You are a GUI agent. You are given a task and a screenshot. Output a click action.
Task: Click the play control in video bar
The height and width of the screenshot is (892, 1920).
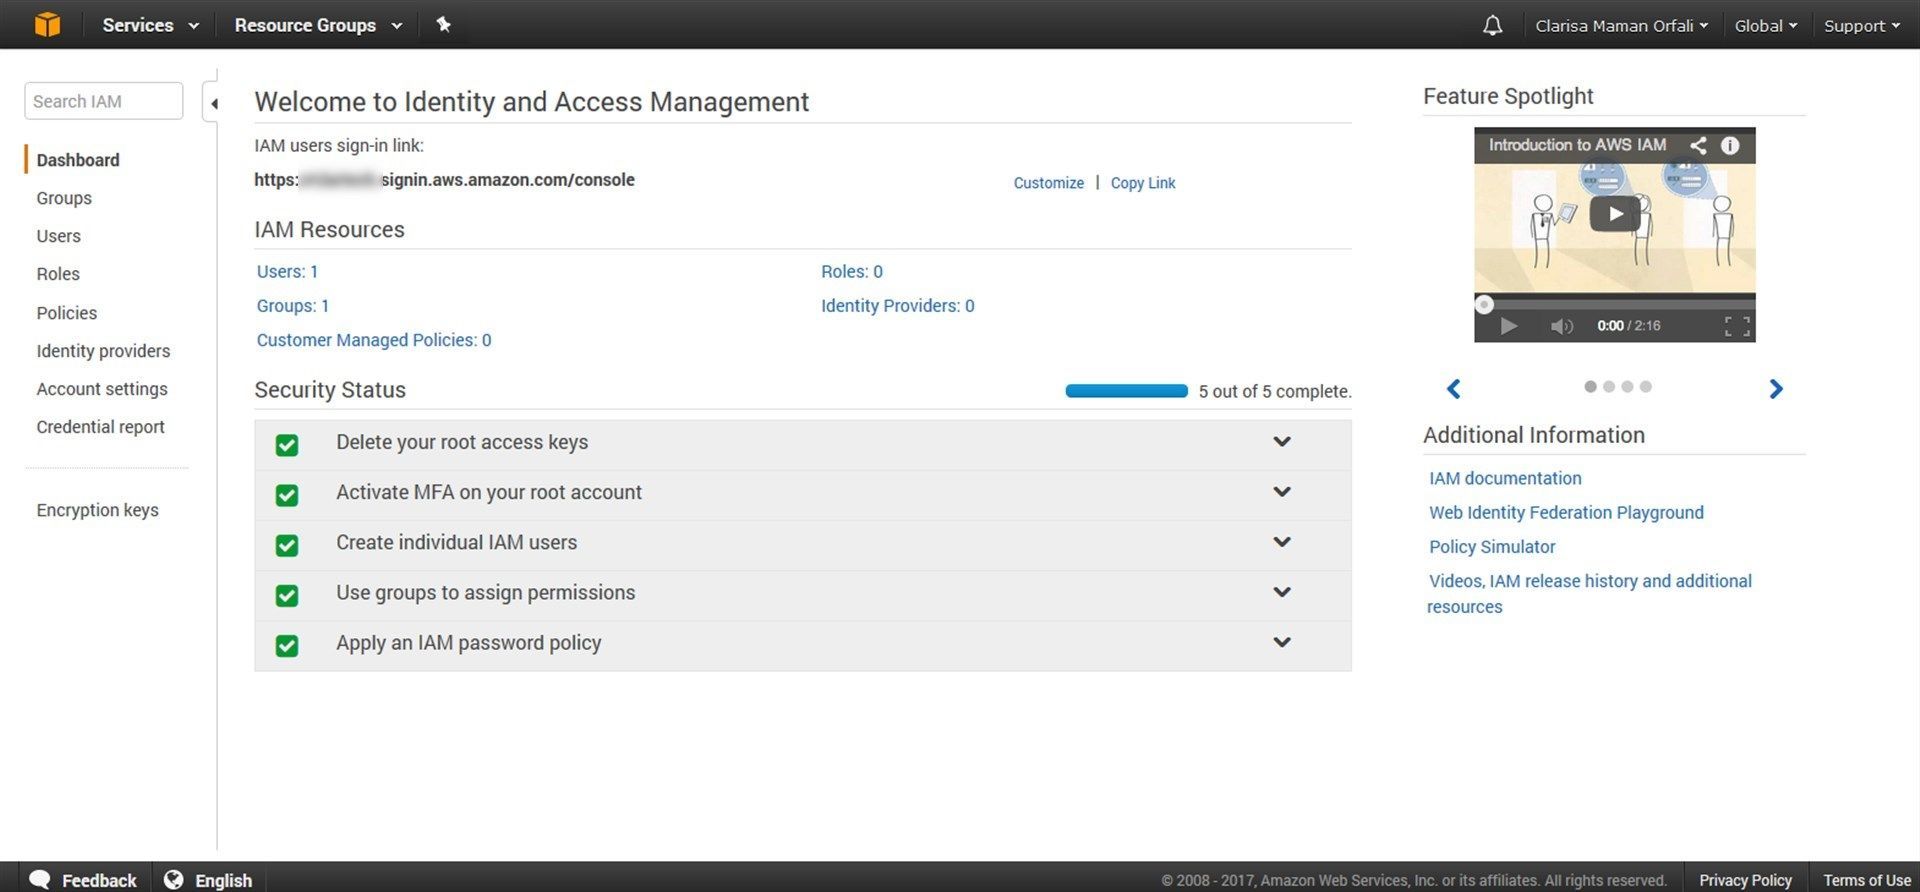click(x=1509, y=326)
